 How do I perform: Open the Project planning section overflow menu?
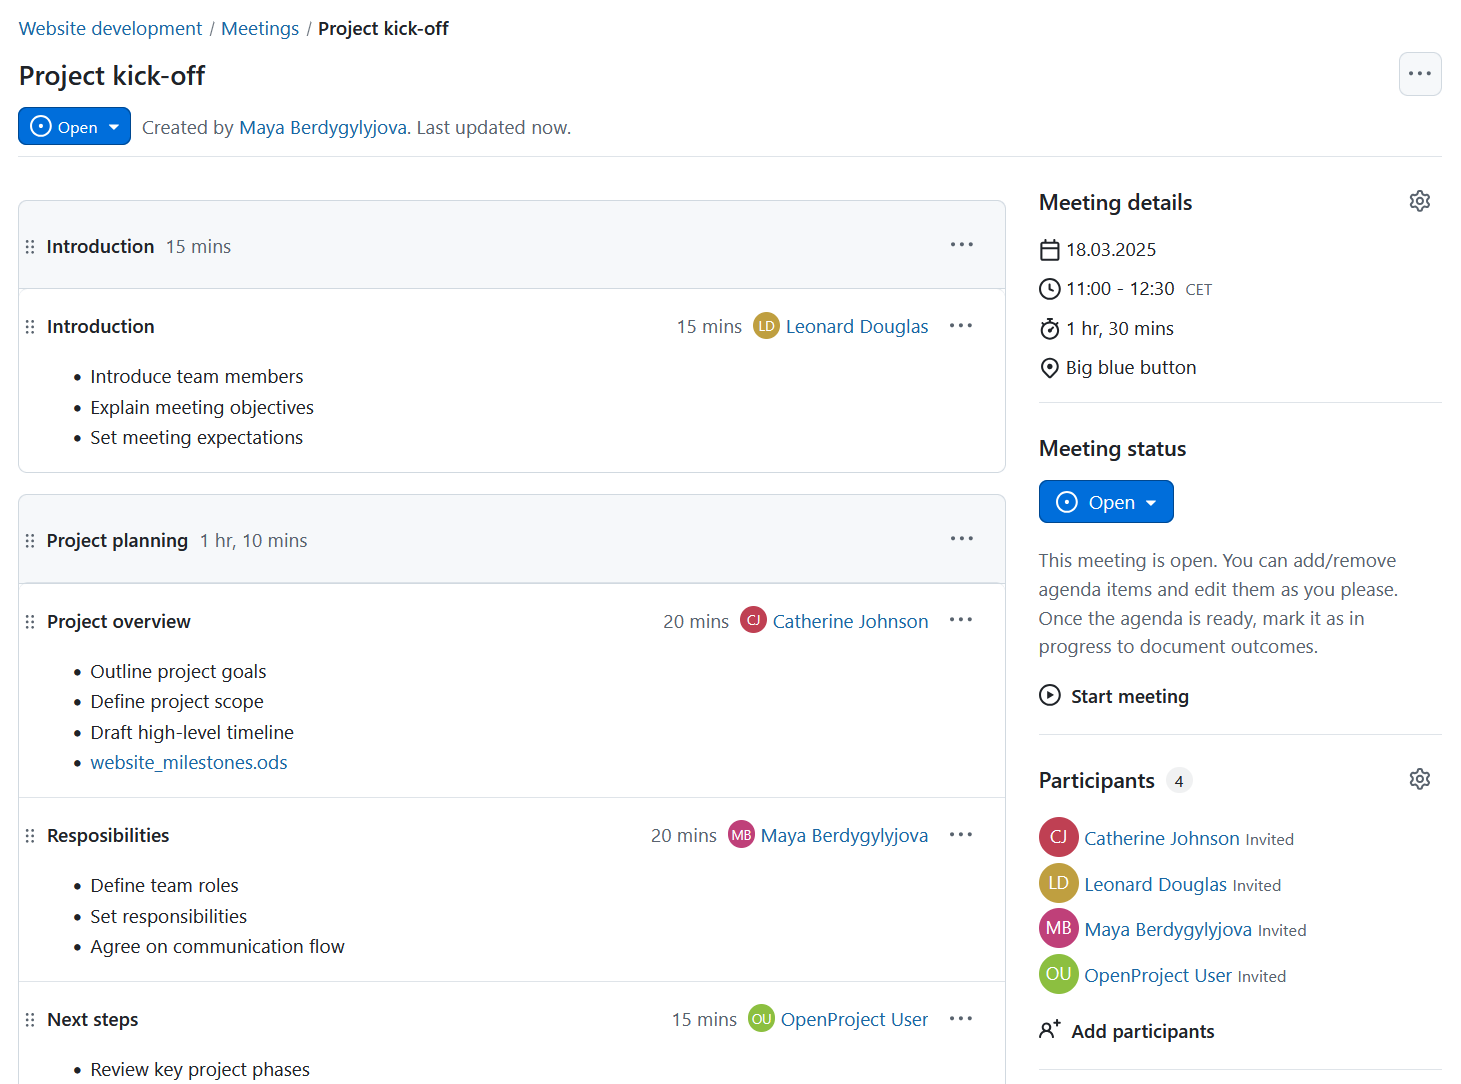click(961, 538)
